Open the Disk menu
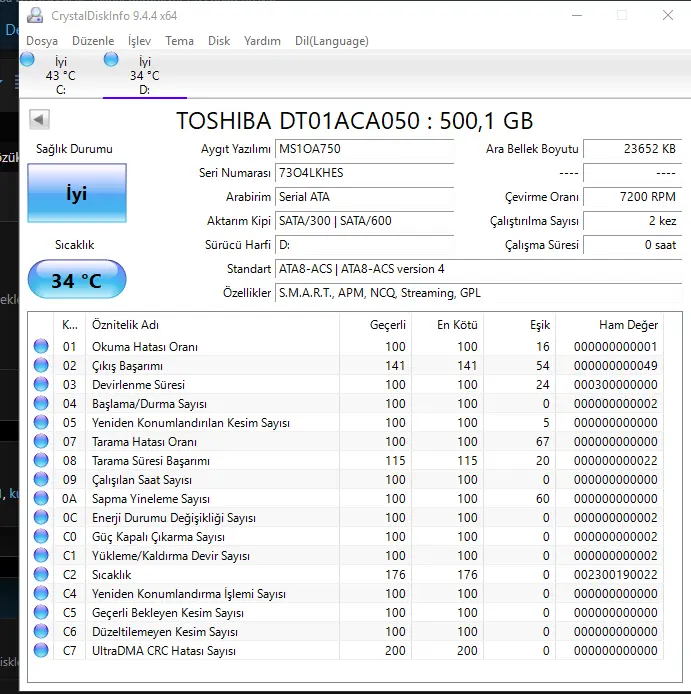The height and width of the screenshot is (694, 691). [219, 41]
